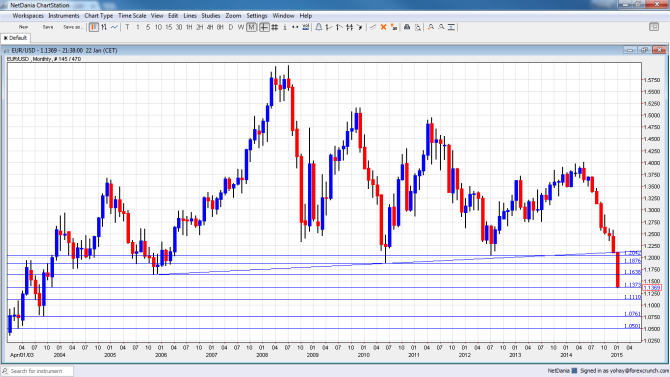Toggle the crosshair cursor tool

pyautogui.click(x=264, y=27)
